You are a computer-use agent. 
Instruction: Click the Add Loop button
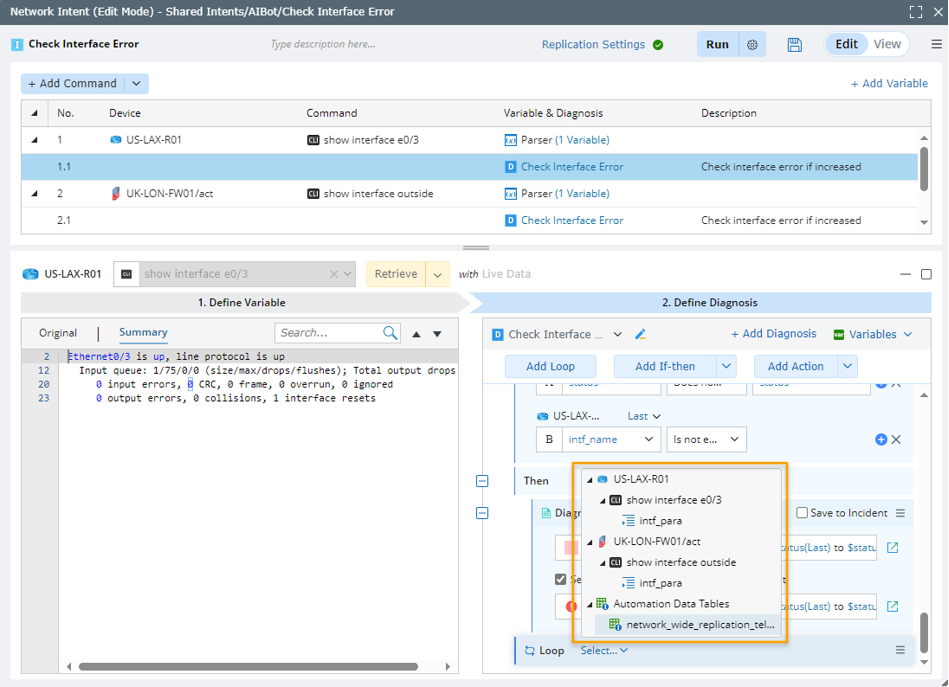[x=549, y=366]
